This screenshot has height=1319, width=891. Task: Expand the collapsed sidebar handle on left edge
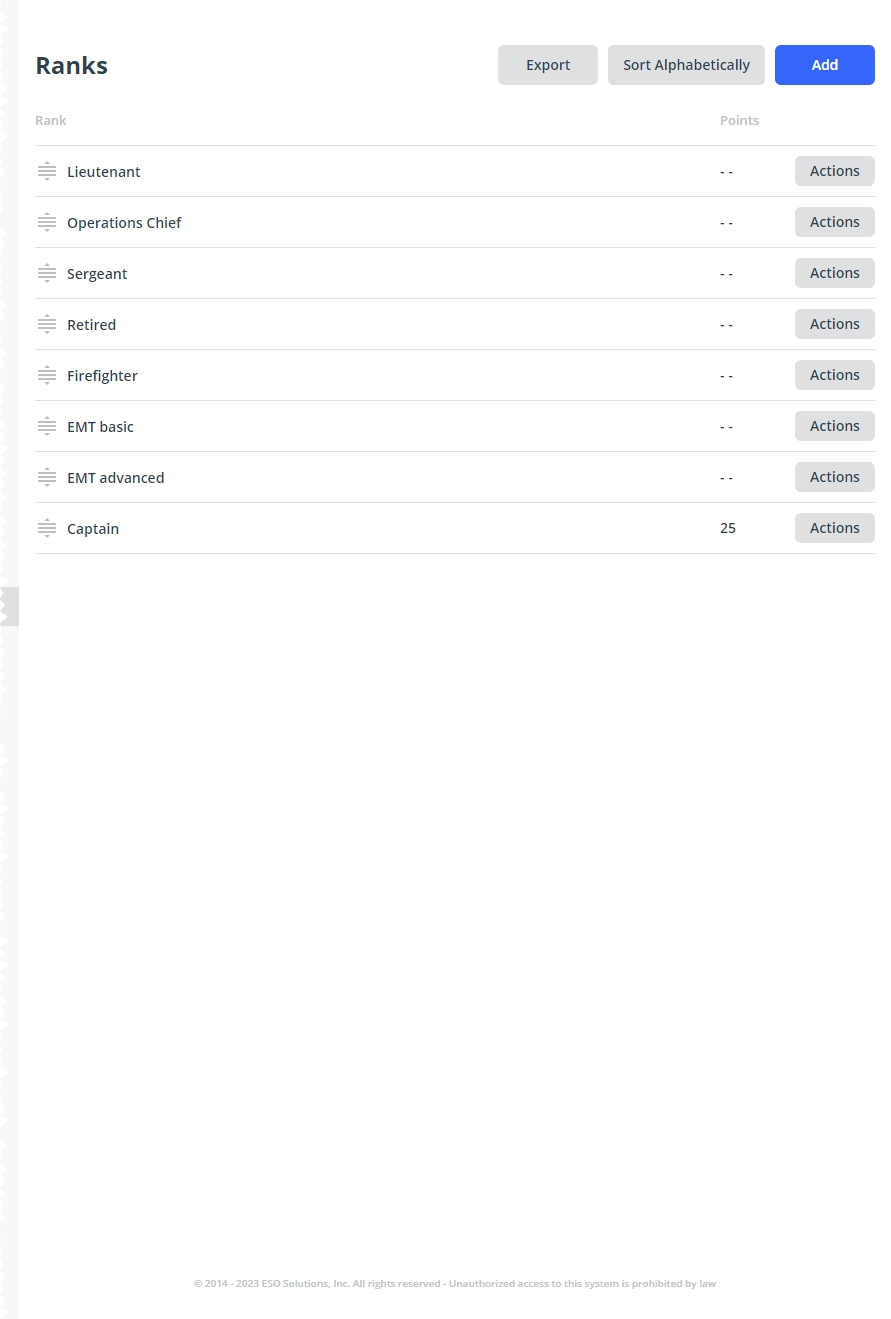pos(9,606)
